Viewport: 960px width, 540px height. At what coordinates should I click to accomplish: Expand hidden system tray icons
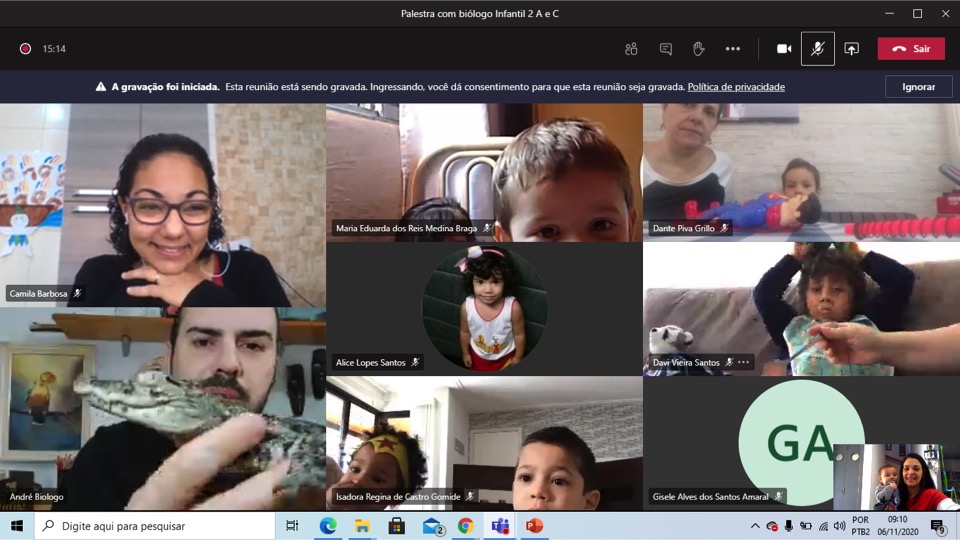coord(755,526)
